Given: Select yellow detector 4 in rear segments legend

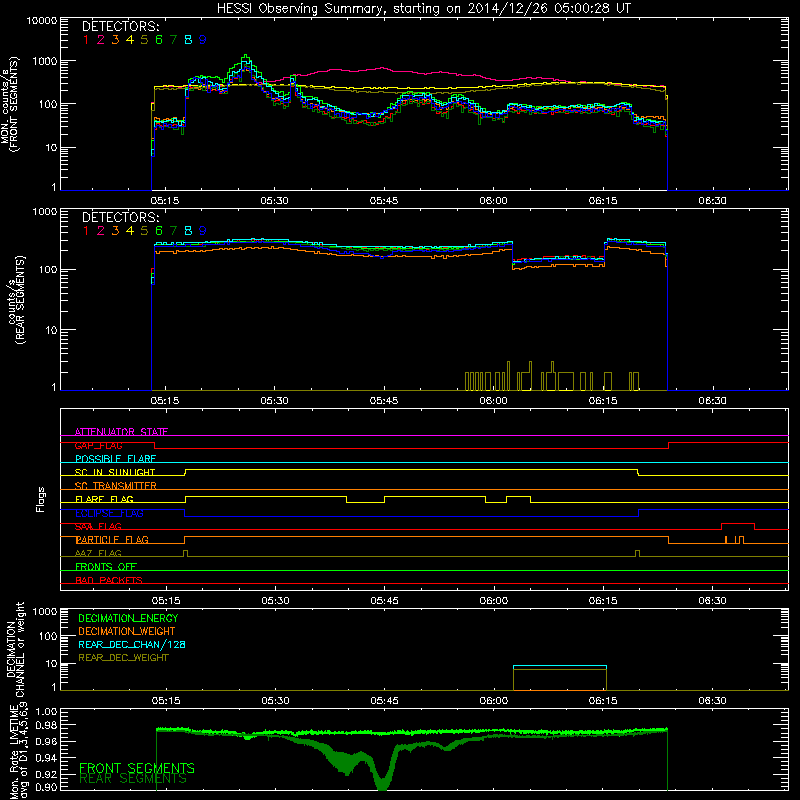Looking at the screenshot, I should [130, 231].
